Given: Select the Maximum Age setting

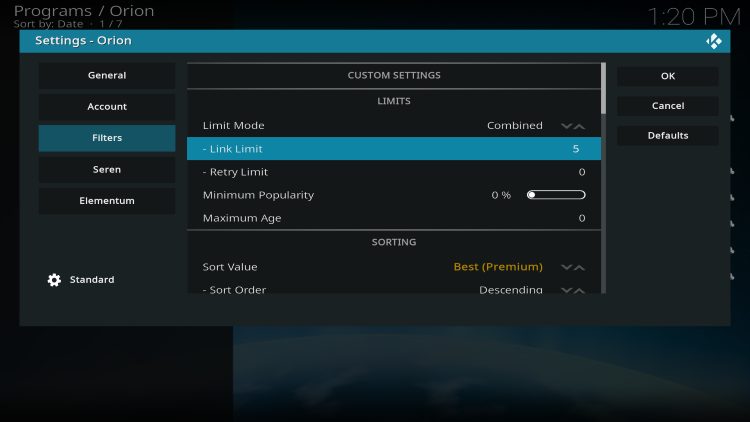Looking at the screenshot, I should point(394,218).
